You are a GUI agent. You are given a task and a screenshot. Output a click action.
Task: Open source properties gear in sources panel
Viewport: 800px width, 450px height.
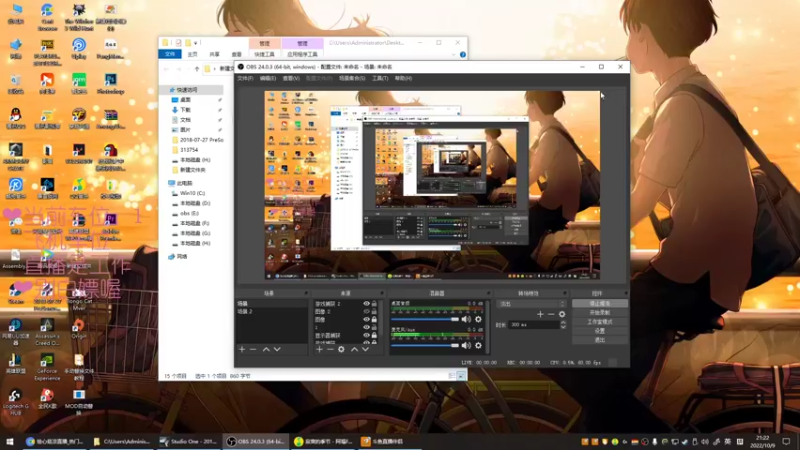click(341, 349)
